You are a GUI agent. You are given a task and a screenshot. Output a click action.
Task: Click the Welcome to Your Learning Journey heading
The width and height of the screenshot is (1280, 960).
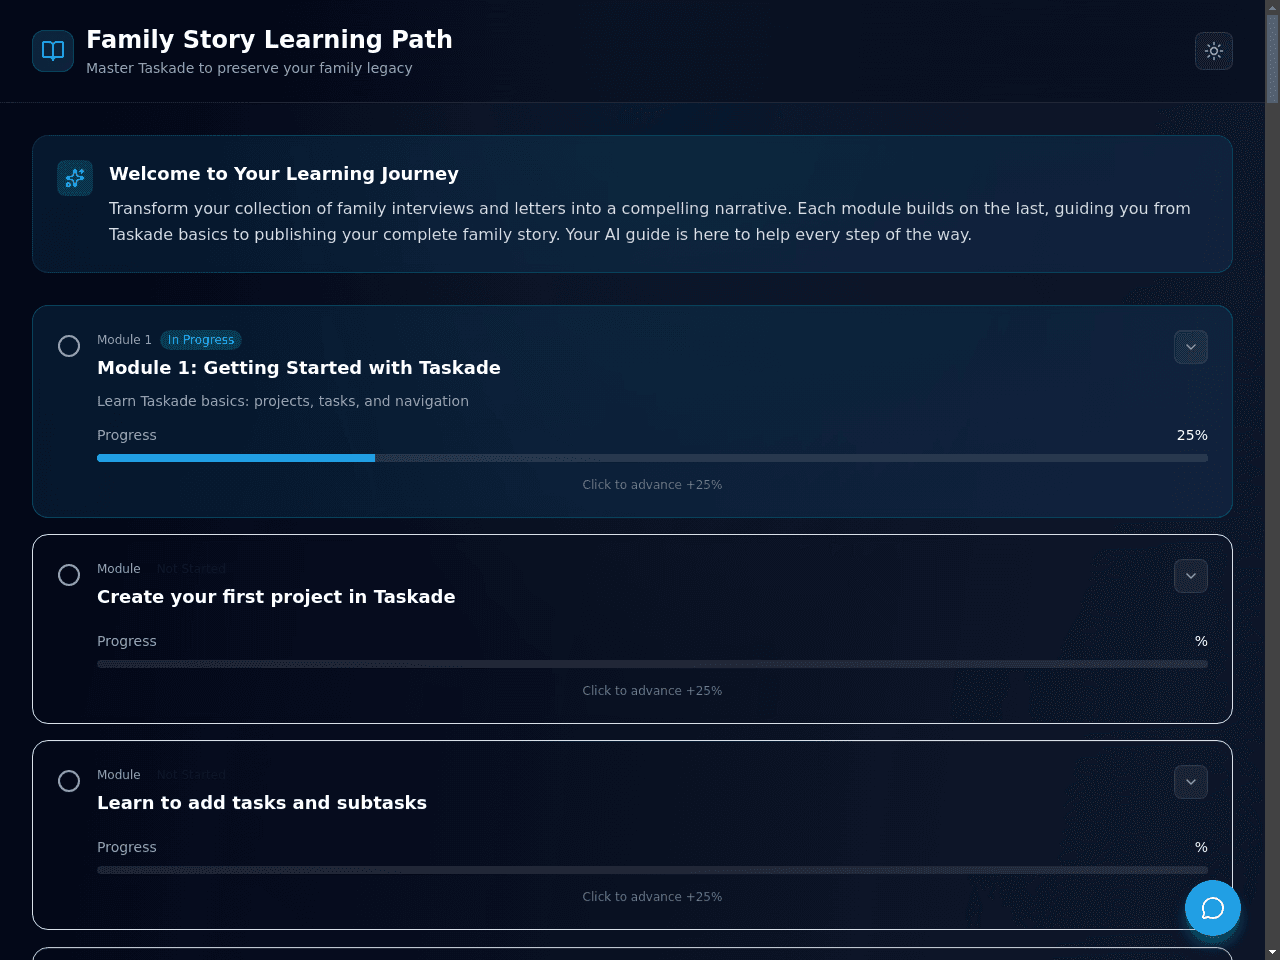[x=284, y=174]
